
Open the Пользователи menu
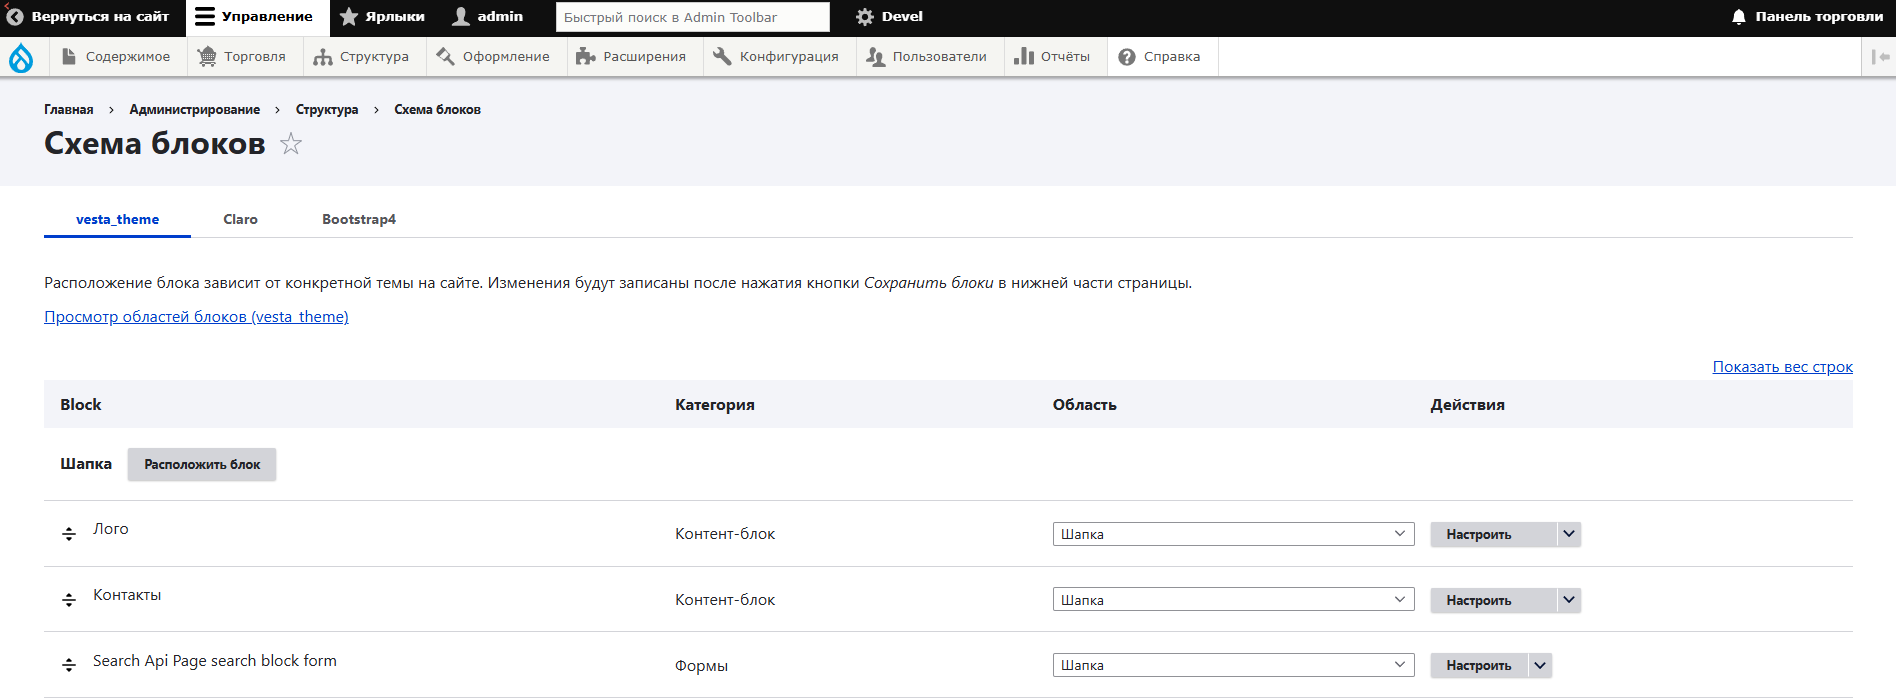pos(928,57)
